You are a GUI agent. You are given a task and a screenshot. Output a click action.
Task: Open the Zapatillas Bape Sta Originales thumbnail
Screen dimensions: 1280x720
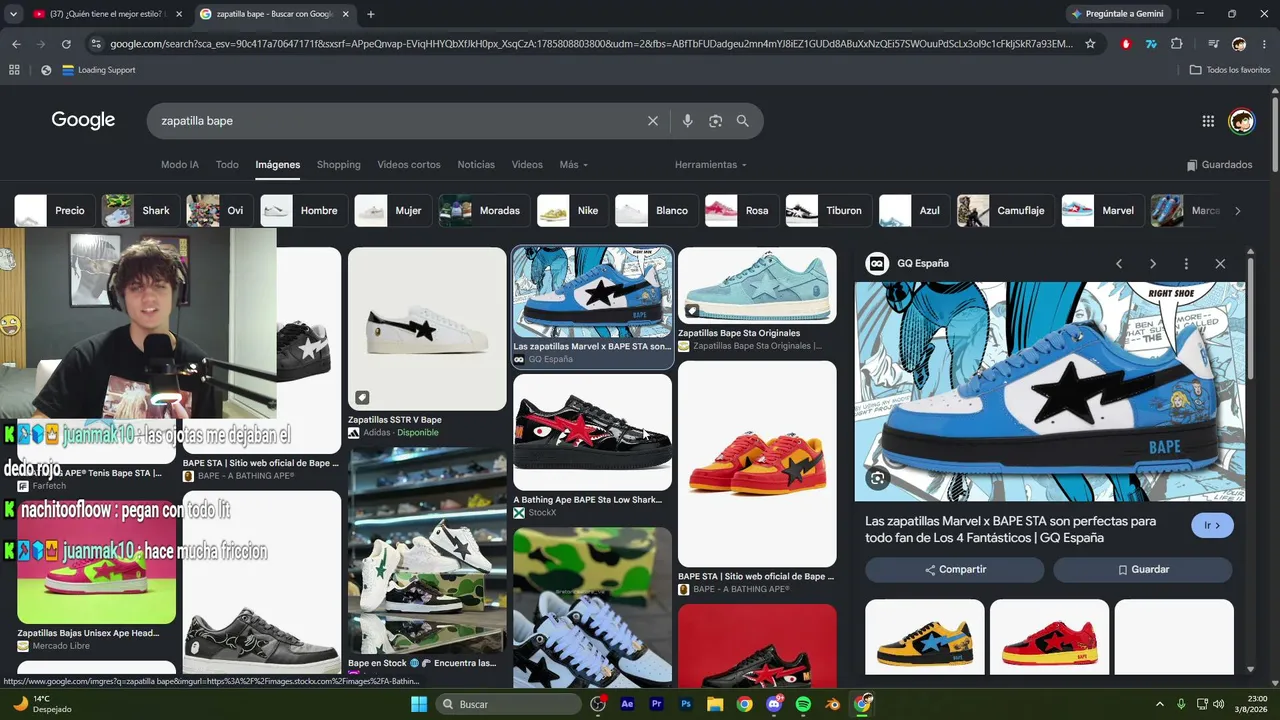[757, 286]
